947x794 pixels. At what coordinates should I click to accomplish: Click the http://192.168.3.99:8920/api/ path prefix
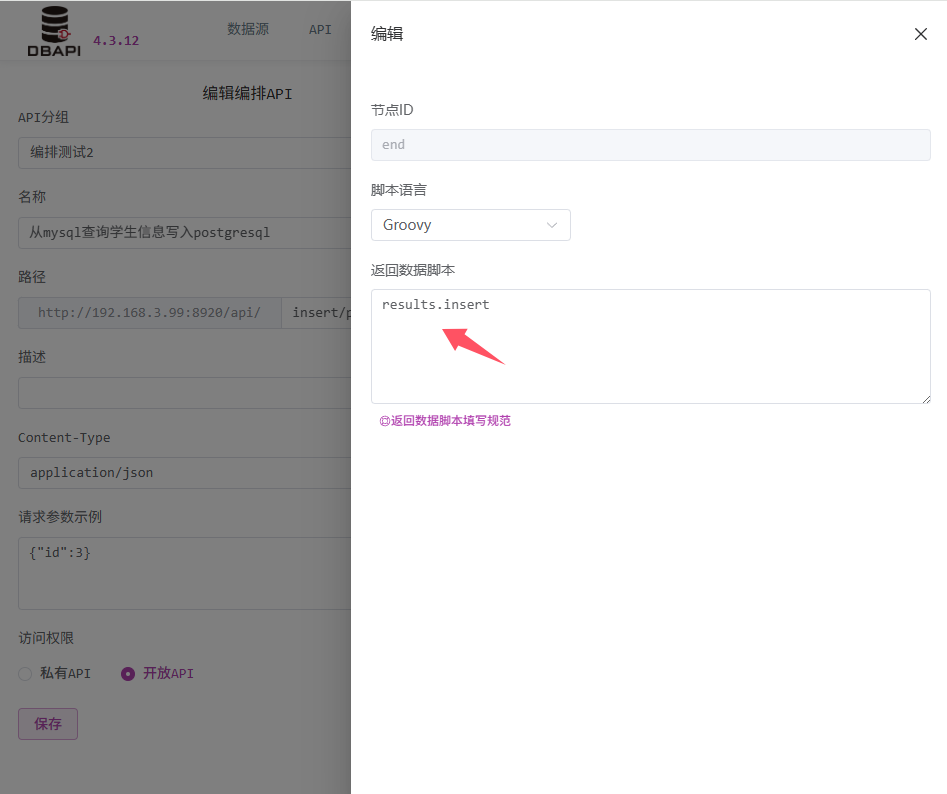point(149,313)
